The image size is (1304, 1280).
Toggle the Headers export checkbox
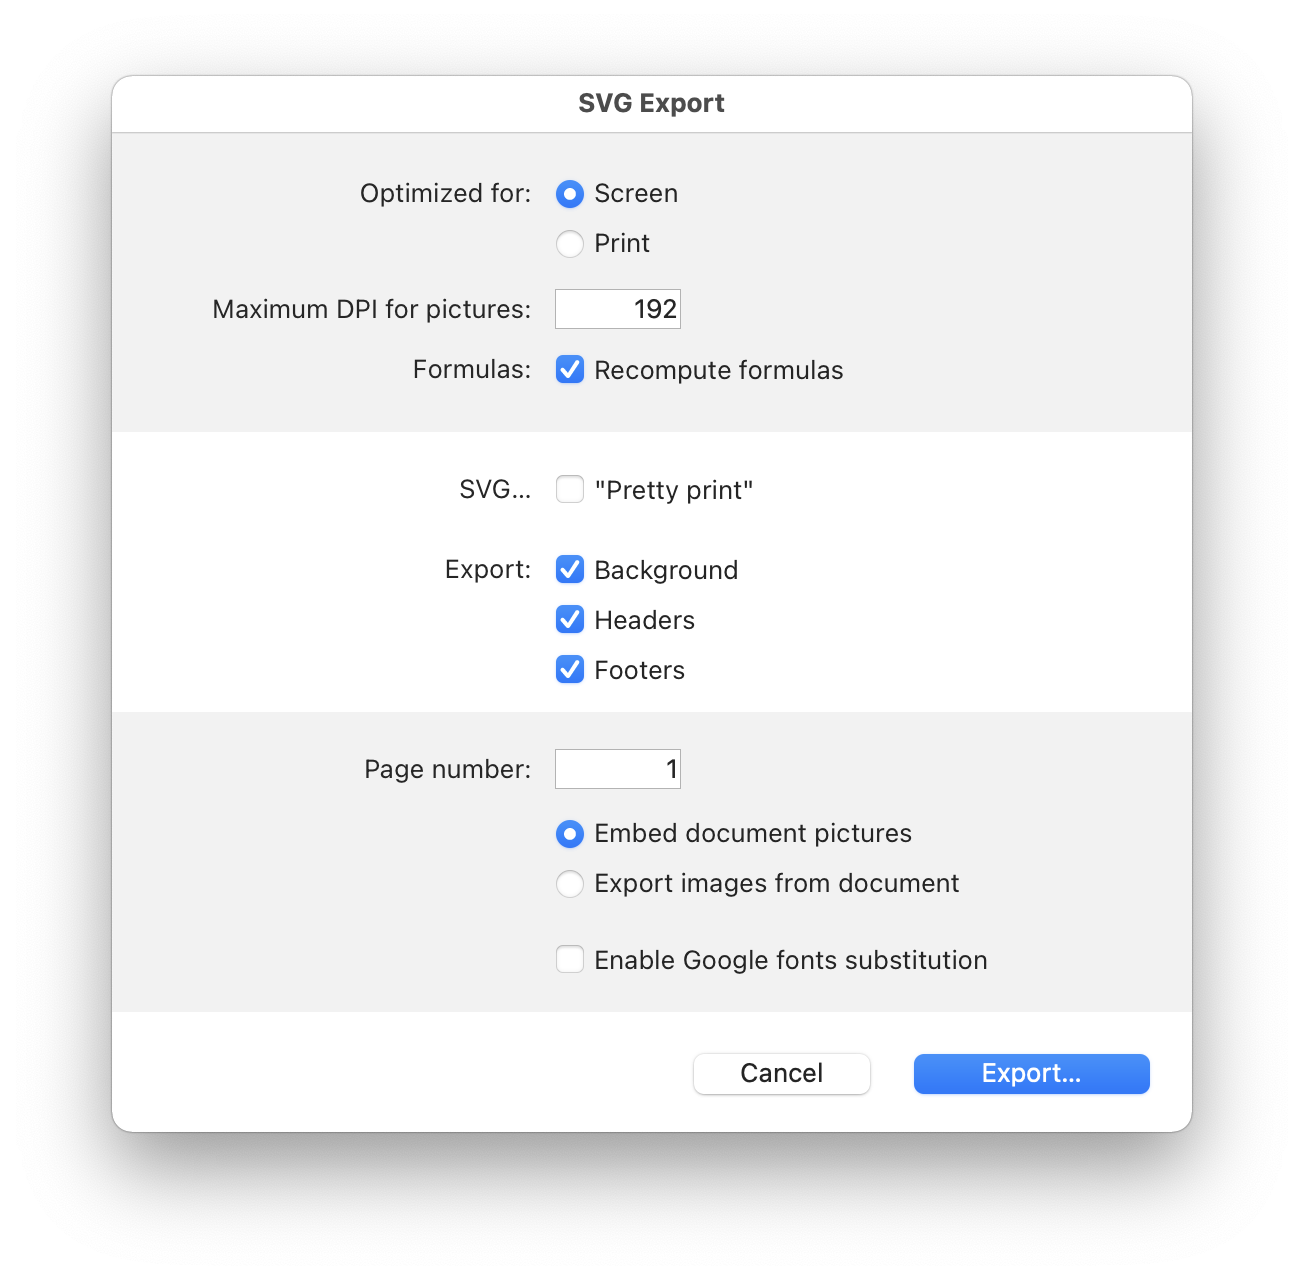(570, 620)
